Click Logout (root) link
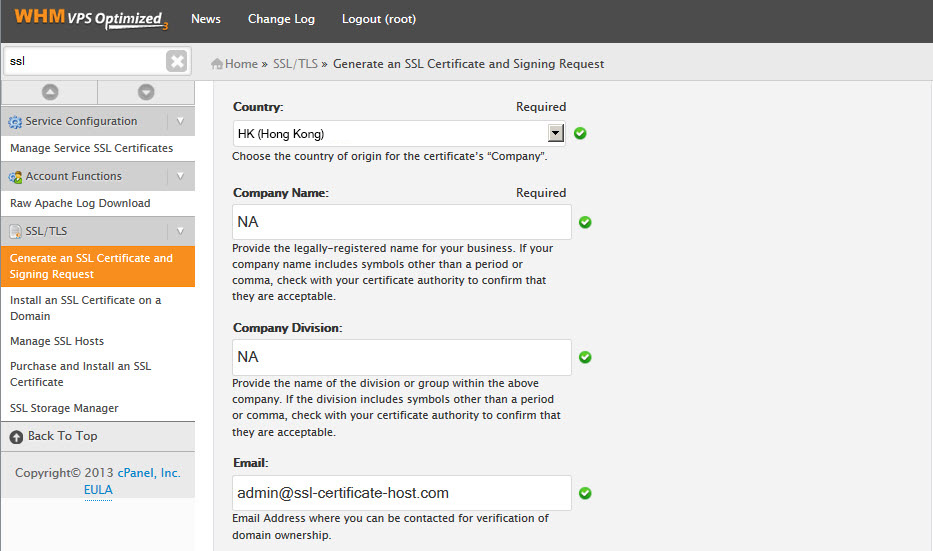 [378, 19]
